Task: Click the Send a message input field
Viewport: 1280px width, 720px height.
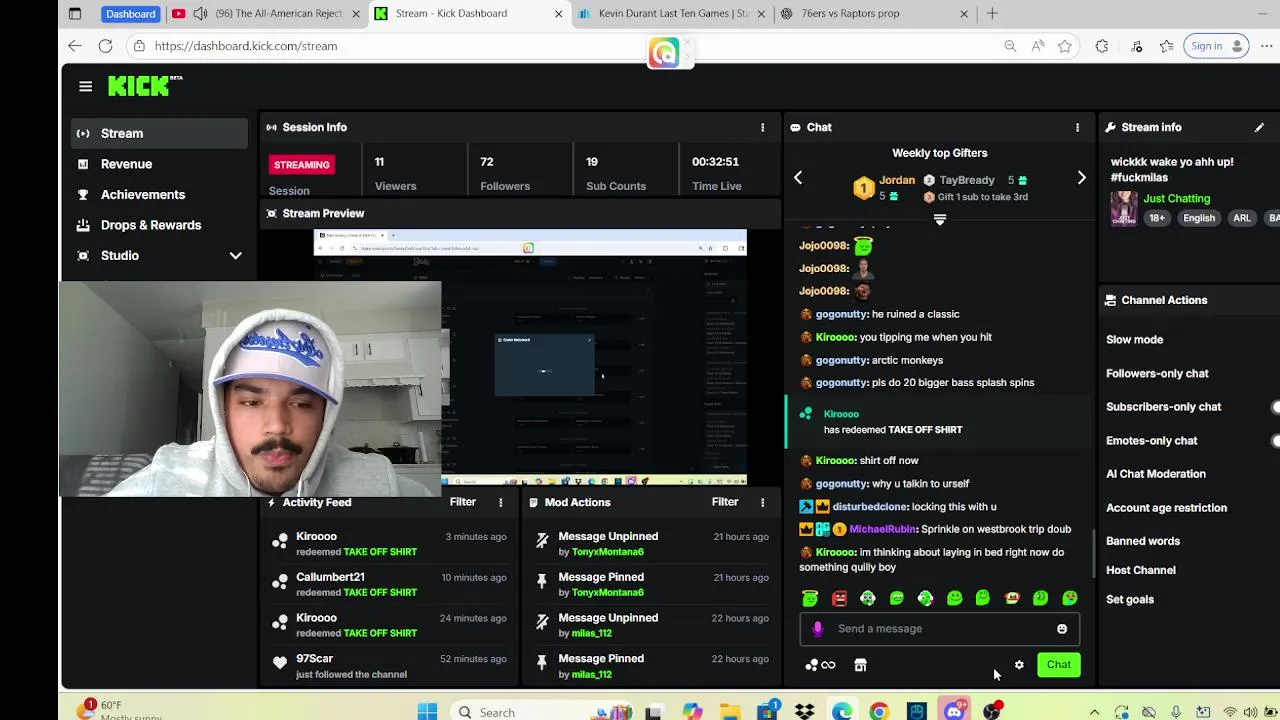Action: [939, 629]
